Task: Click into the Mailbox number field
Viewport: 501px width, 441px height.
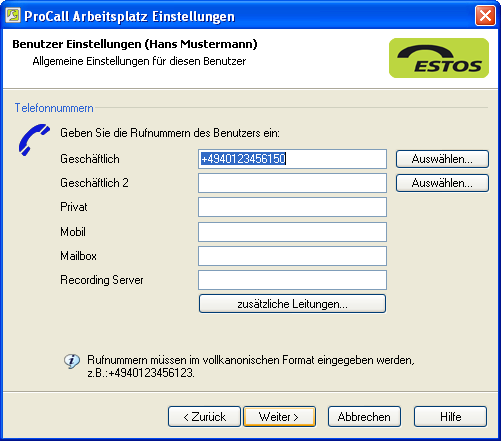Action: pos(292,256)
